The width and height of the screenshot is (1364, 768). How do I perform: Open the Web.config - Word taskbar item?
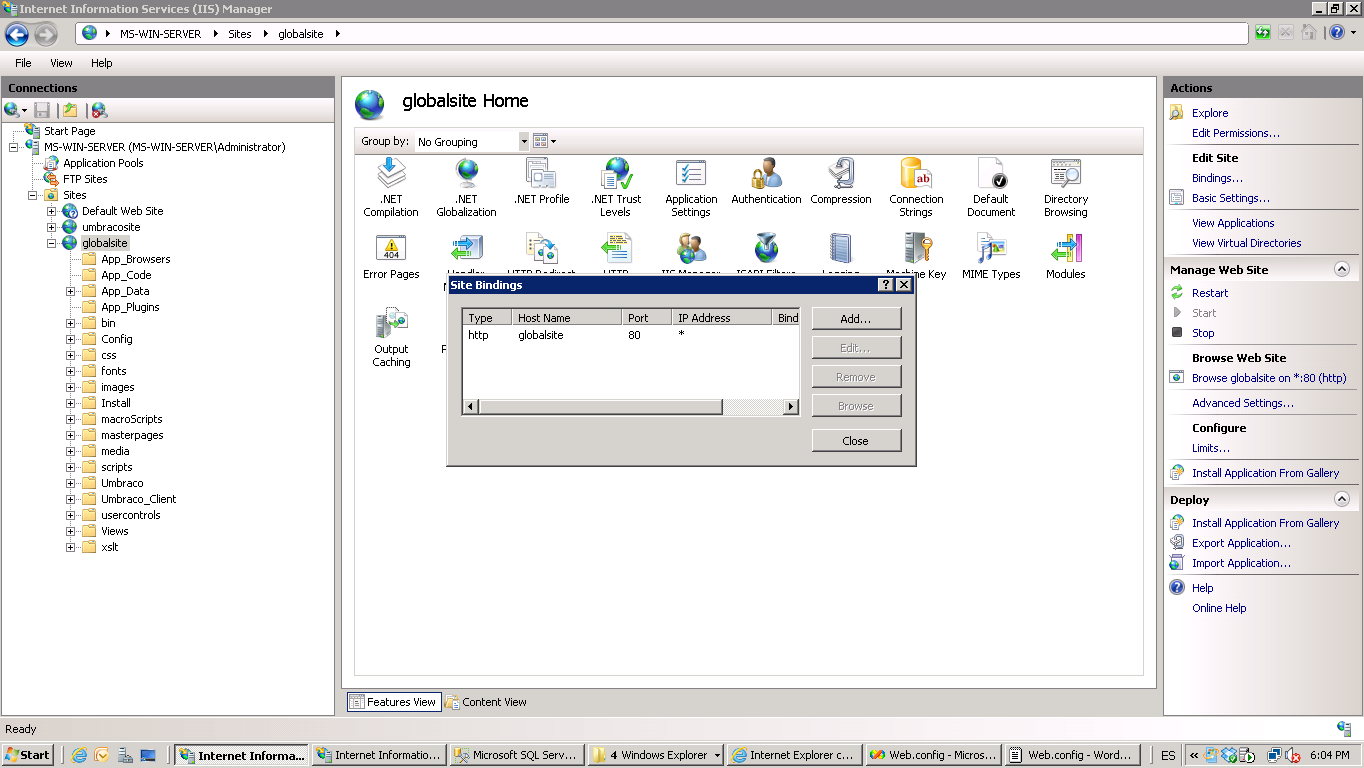tap(1071, 755)
